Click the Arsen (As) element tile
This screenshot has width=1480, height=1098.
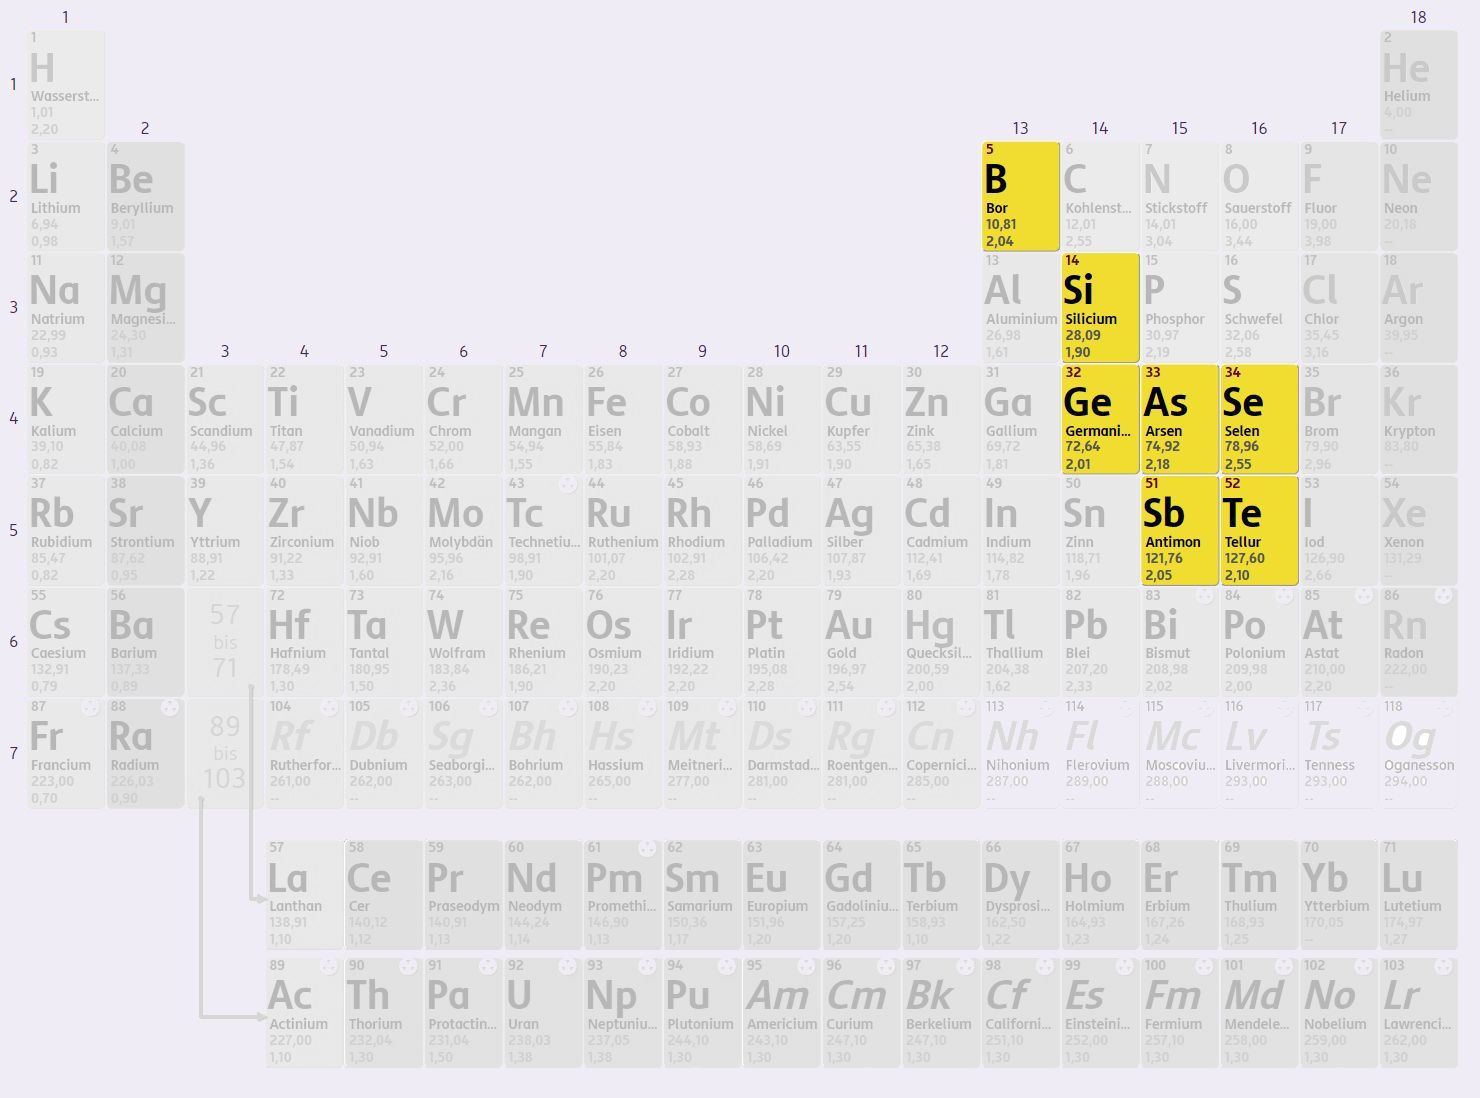(x=1180, y=419)
